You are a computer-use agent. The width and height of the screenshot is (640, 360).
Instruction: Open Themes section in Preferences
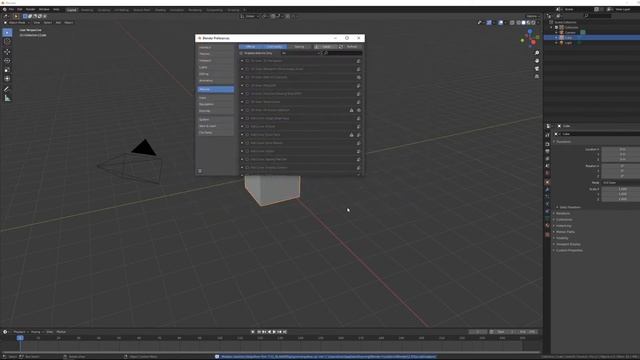(216, 54)
